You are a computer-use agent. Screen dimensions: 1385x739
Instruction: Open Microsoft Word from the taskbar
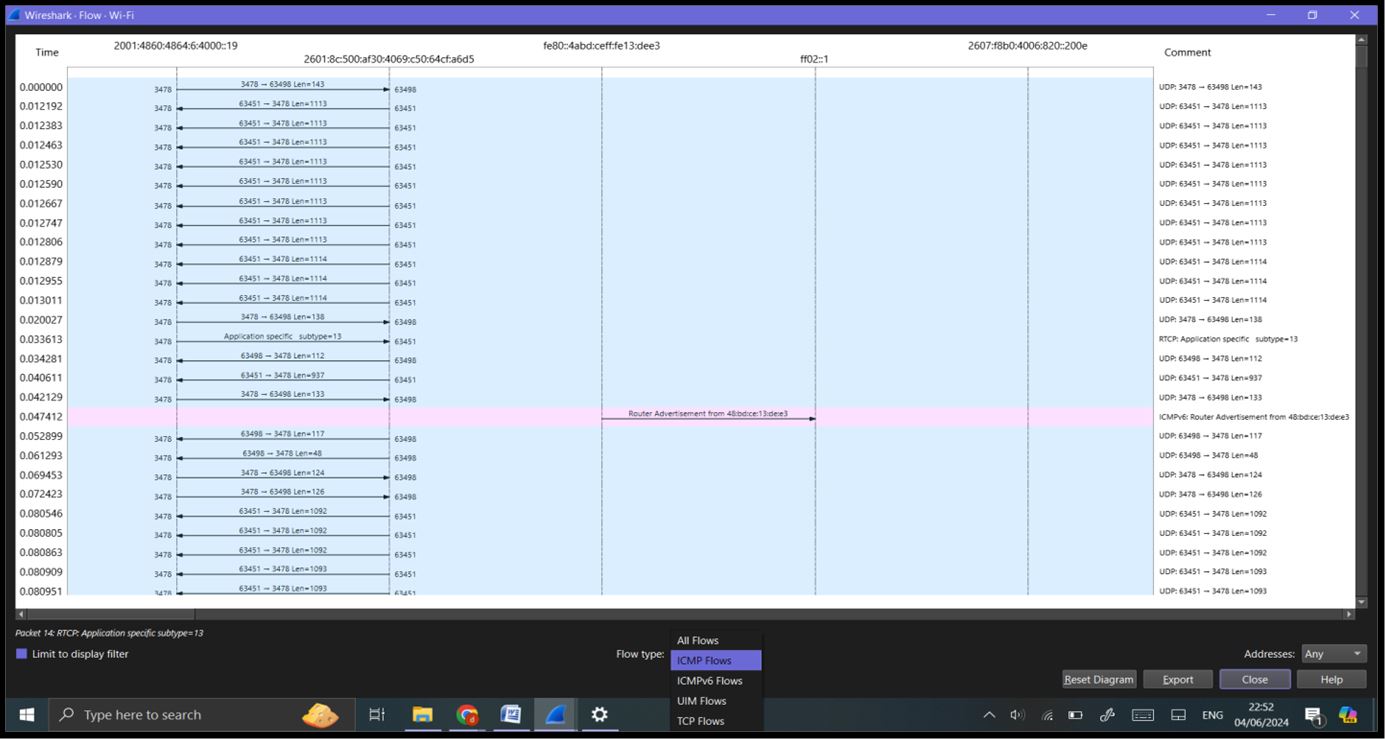click(510, 714)
